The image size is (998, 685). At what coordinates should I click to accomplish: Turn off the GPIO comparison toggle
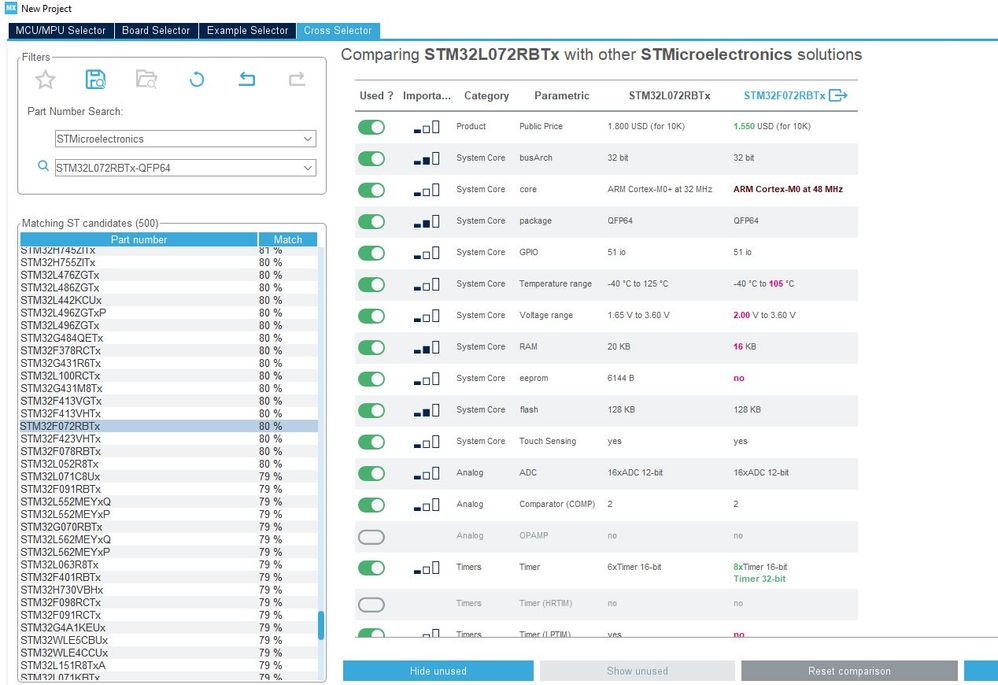pos(372,253)
